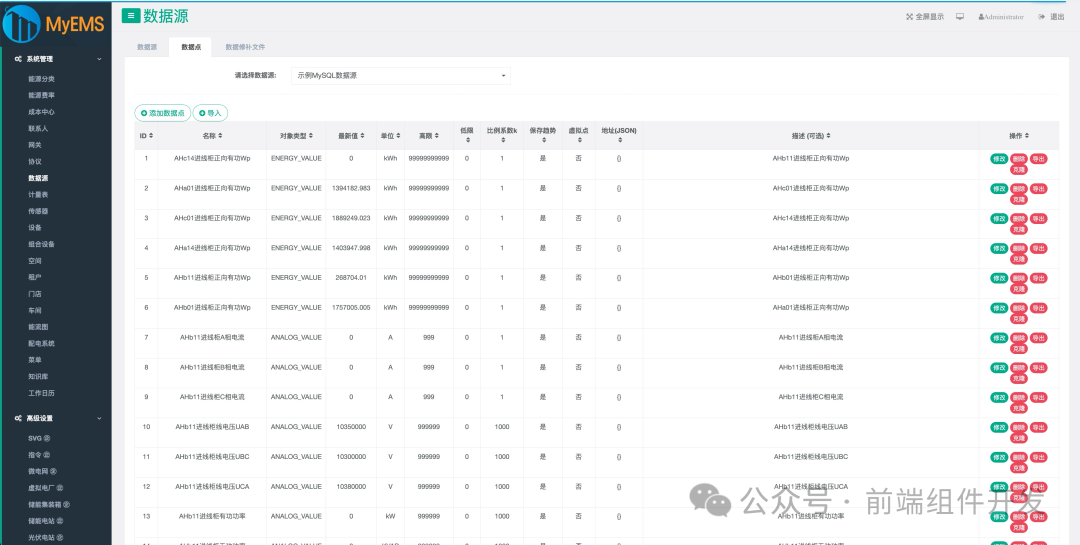Open 协议 in the sidebar
Image resolution: width=1080 pixels, height=545 pixels.
tap(34, 161)
